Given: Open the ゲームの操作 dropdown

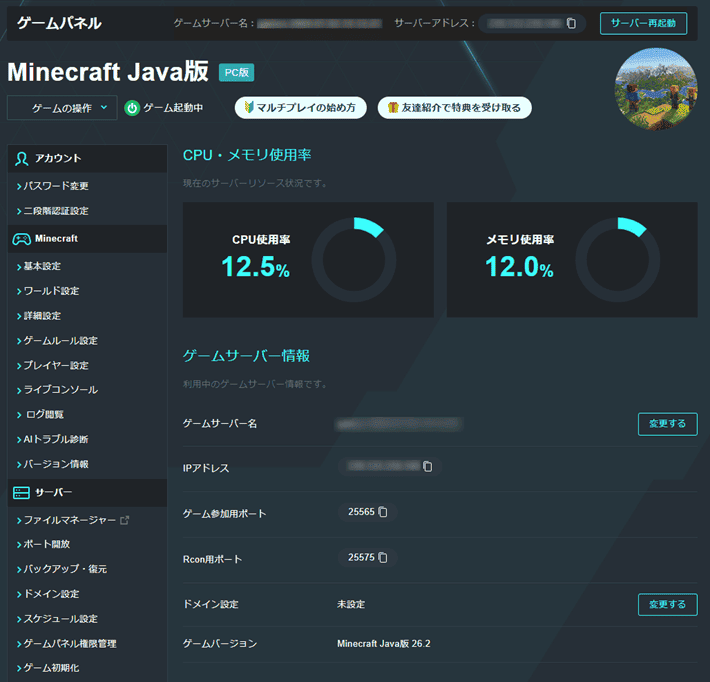Looking at the screenshot, I should [62, 108].
